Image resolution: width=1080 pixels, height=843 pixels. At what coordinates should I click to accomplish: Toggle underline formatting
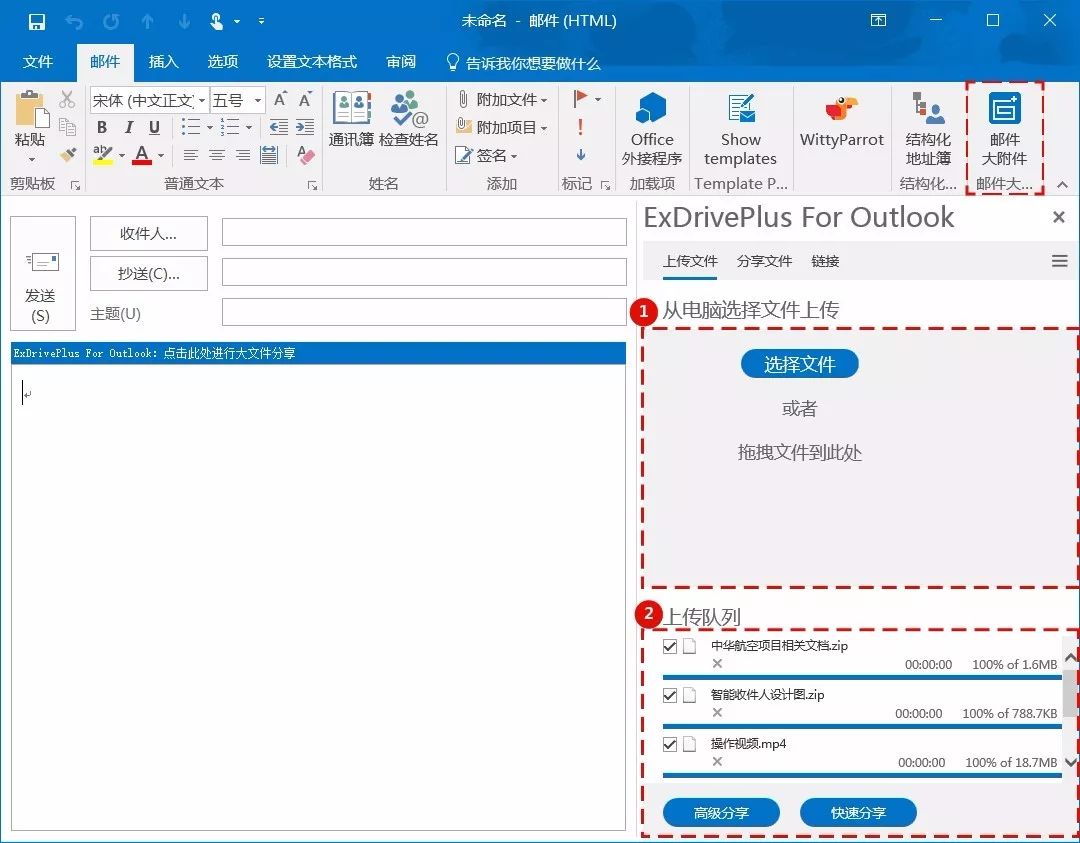pyautogui.click(x=154, y=127)
